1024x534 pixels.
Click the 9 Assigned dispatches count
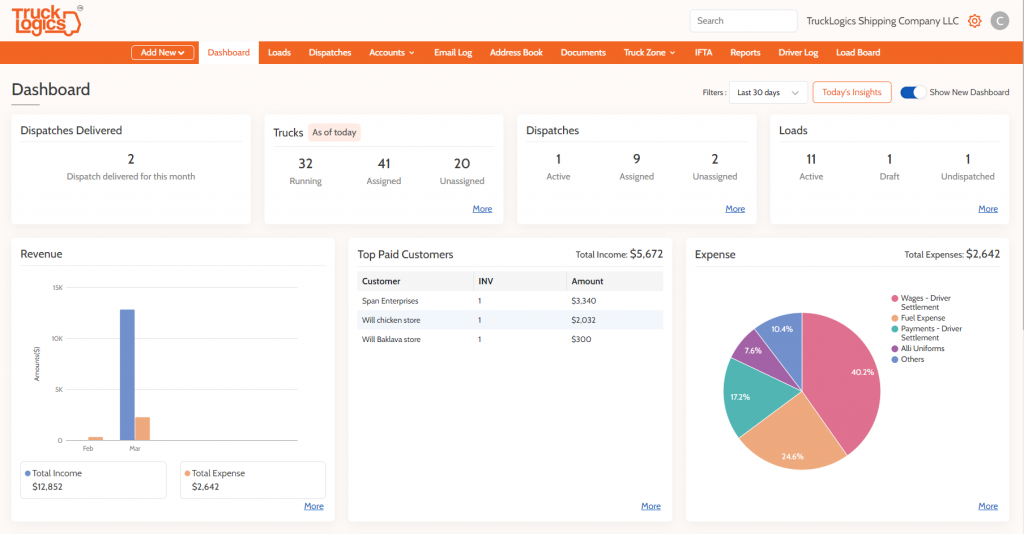click(x=636, y=159)
